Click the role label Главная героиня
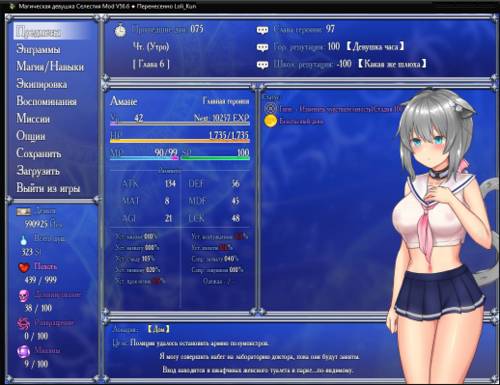 coord(226,101)
